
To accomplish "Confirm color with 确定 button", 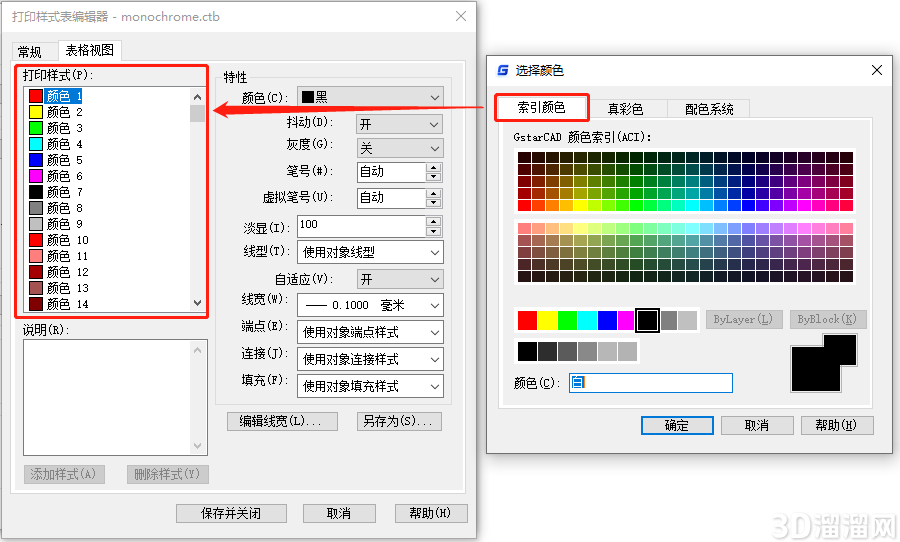I will (677, 425).
